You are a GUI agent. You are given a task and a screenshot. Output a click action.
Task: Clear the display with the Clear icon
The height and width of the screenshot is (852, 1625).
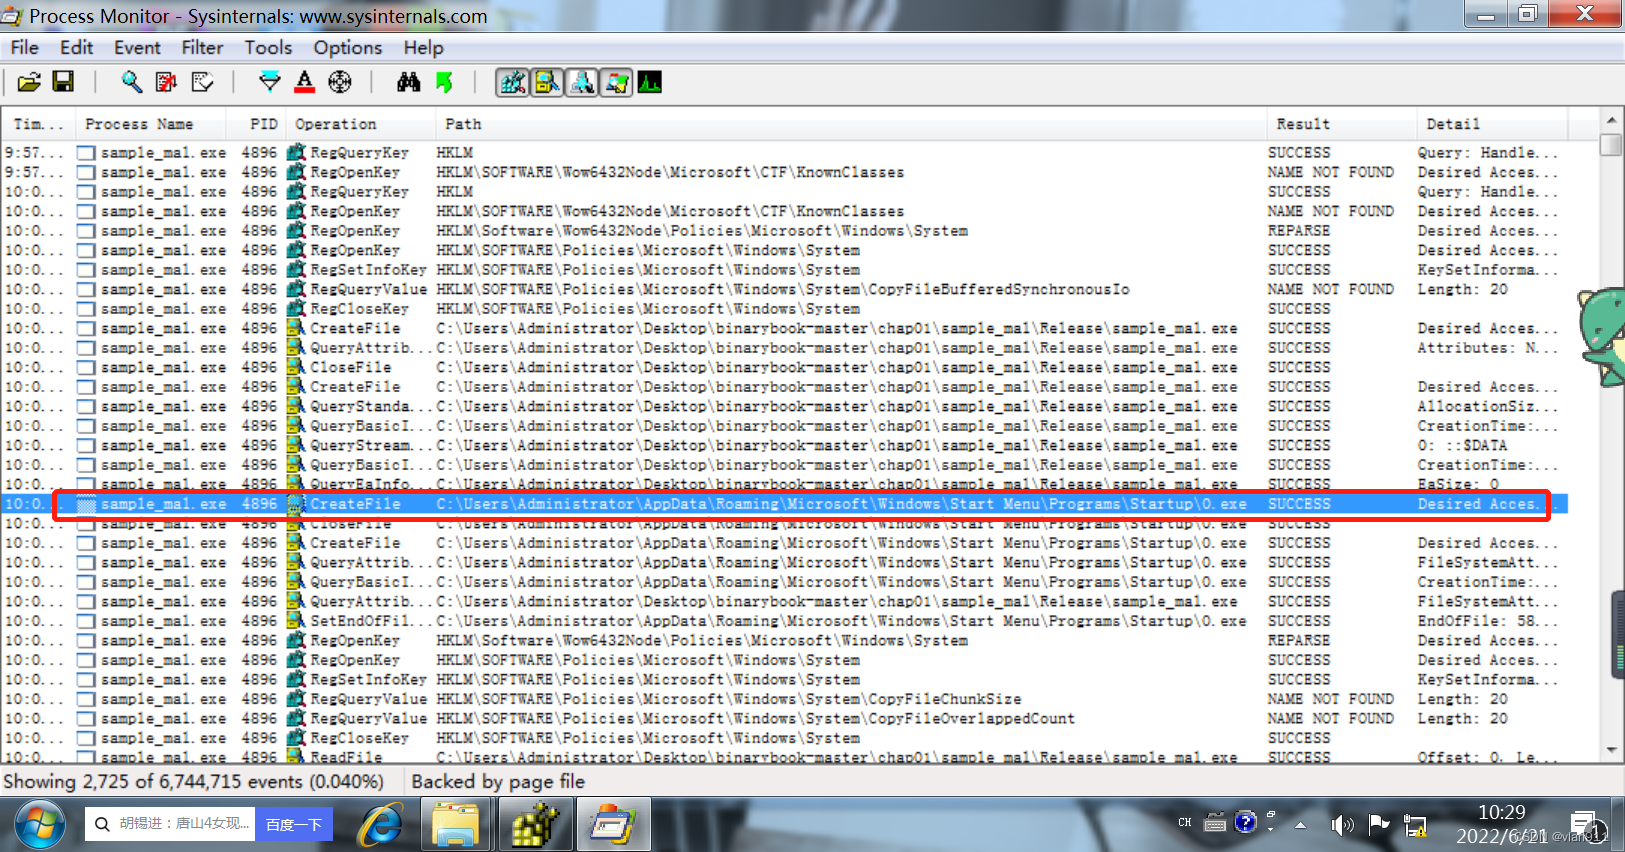pyautogui.click(x=202, y=82)
